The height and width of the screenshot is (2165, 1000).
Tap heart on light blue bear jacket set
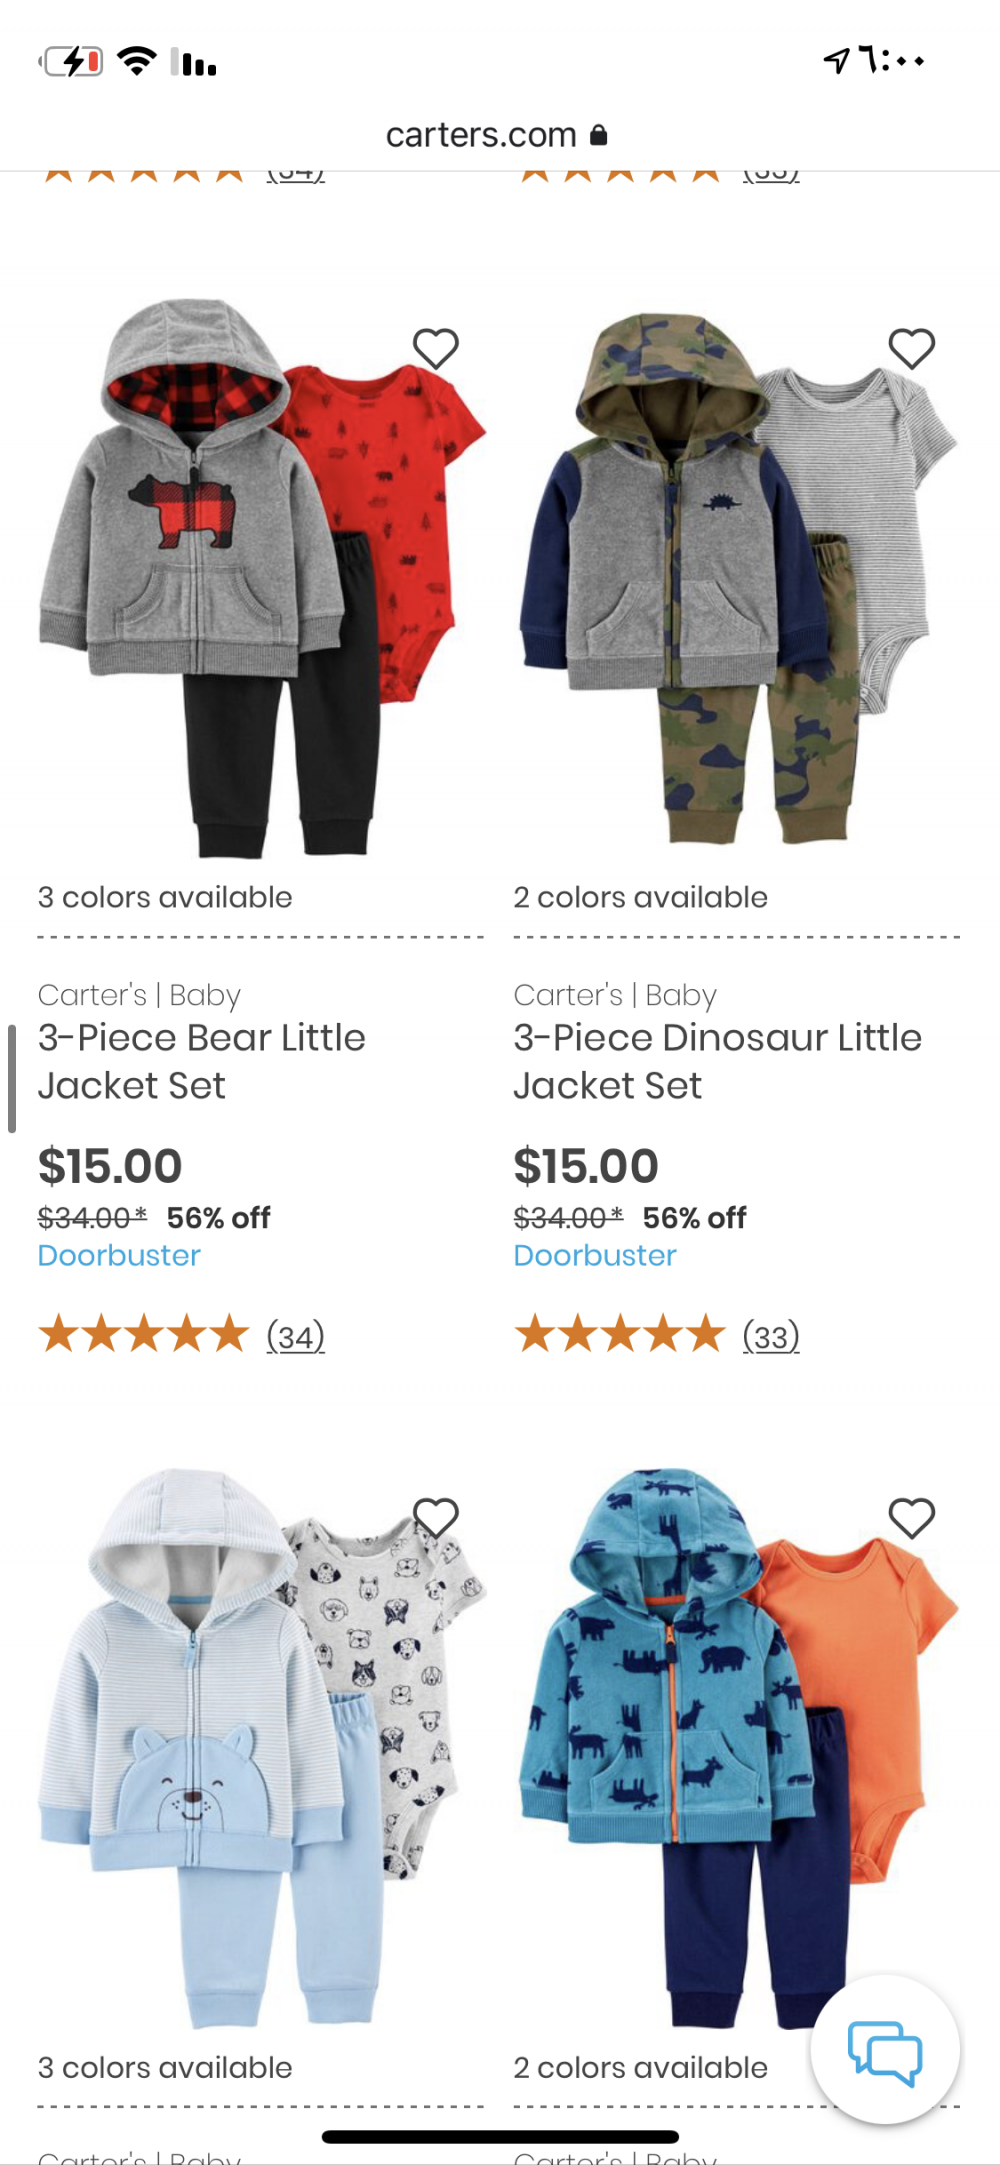(x=436, y=1518)
